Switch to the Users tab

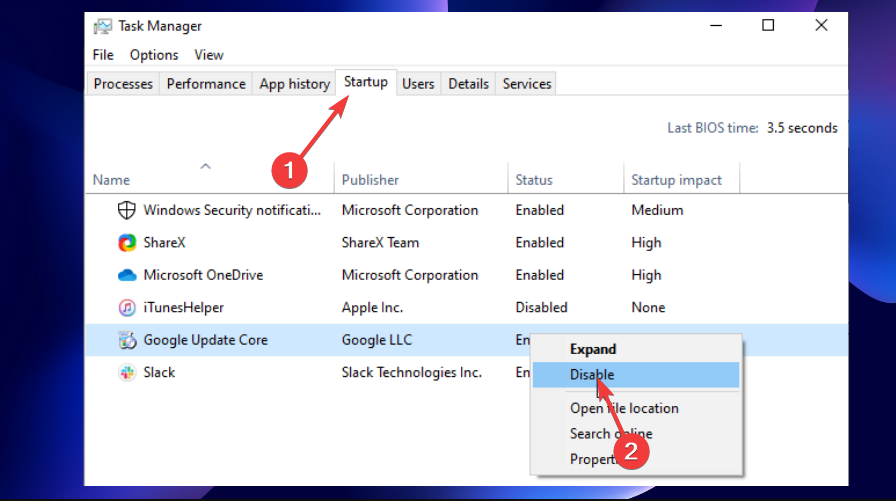tap(418, 84)
